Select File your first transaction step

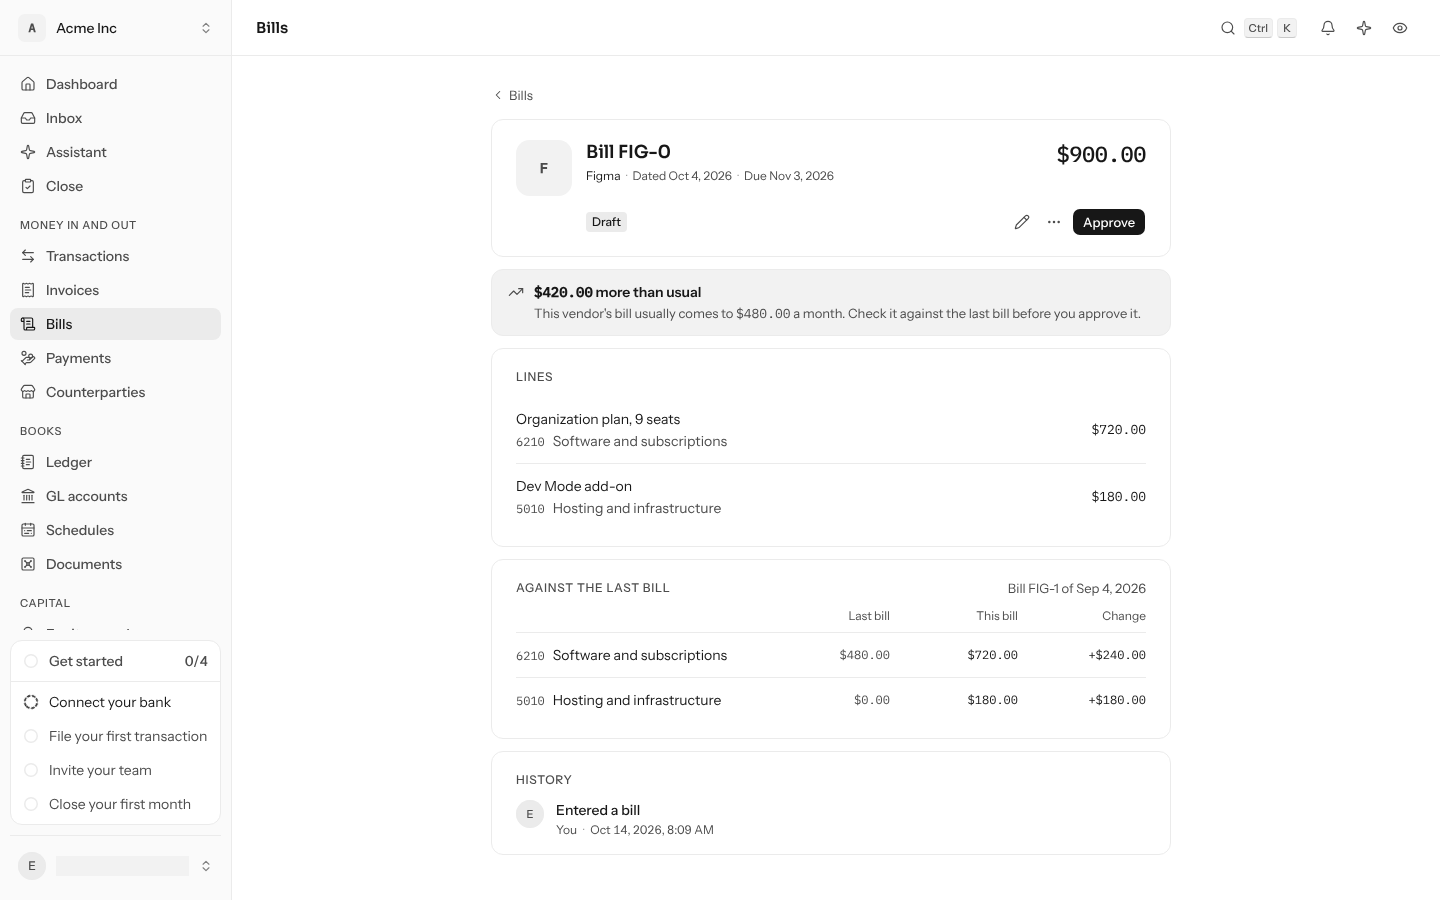pos(116,736)
